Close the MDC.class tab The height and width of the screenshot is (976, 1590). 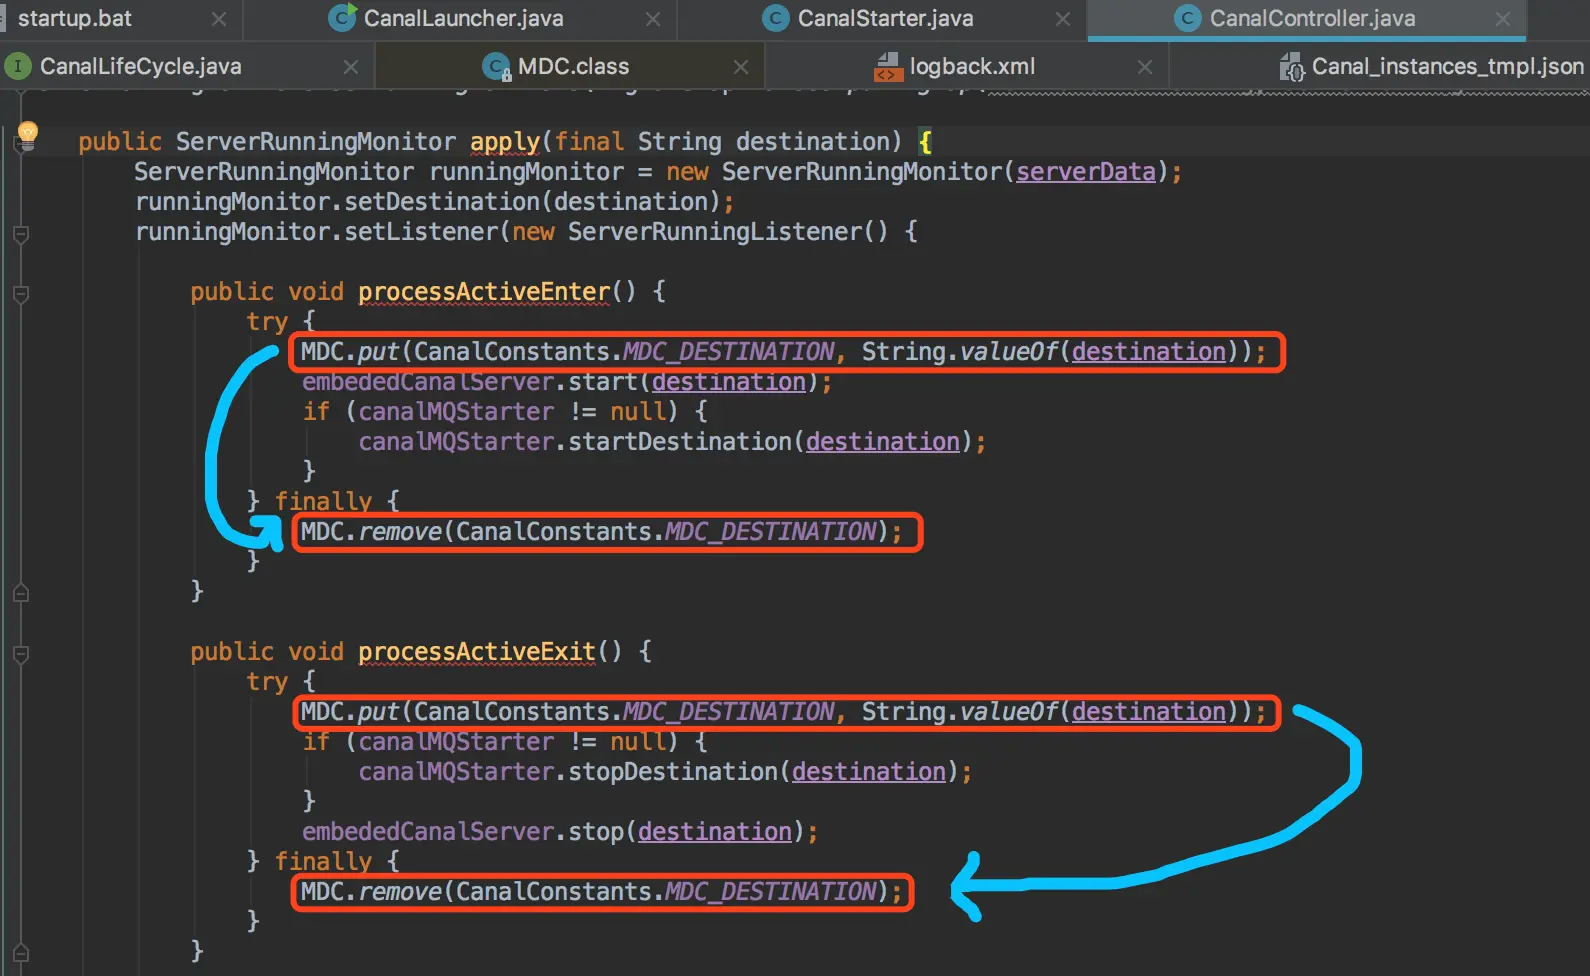(x=741, y=67)
